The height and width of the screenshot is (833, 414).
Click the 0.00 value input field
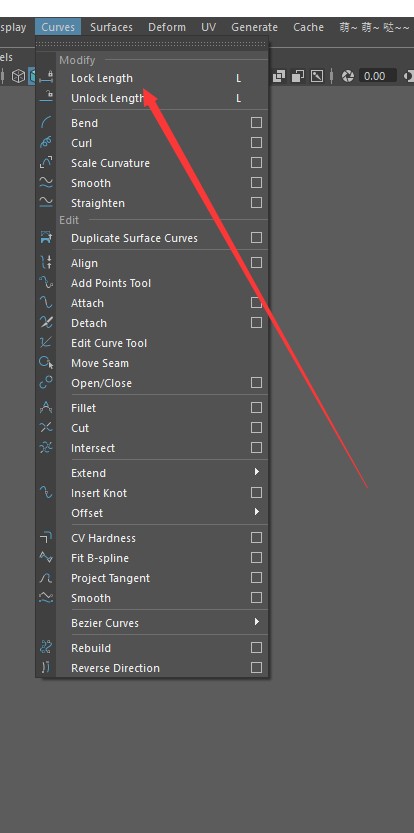pos(377,76)
